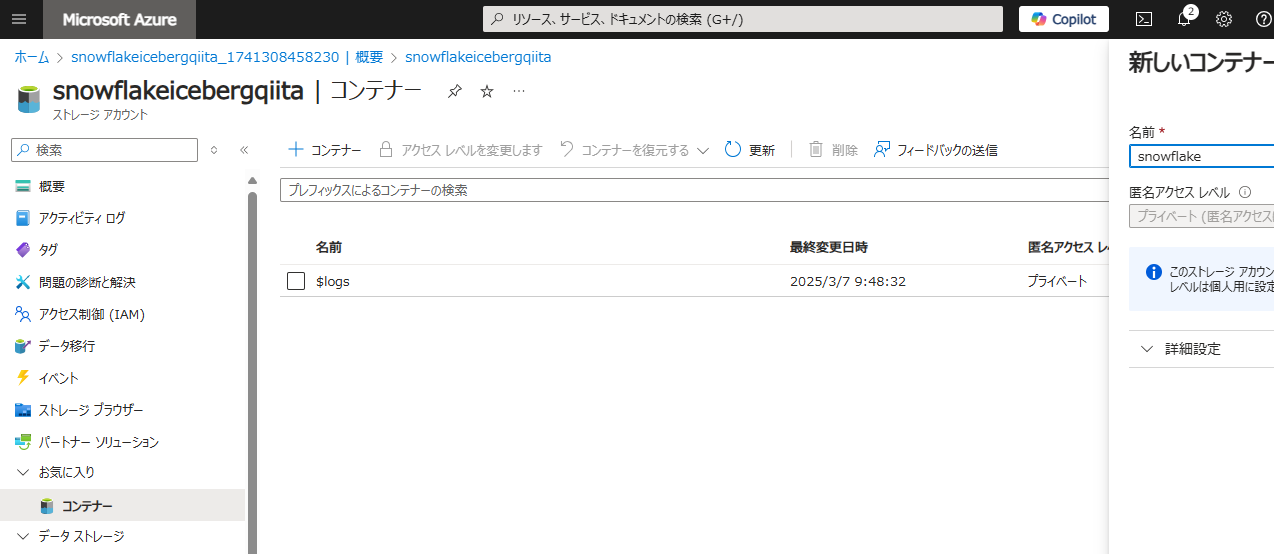Check the $logs row checkbox
The height and width of the screenshot is (554, 1274).
(x=296, y=281)
